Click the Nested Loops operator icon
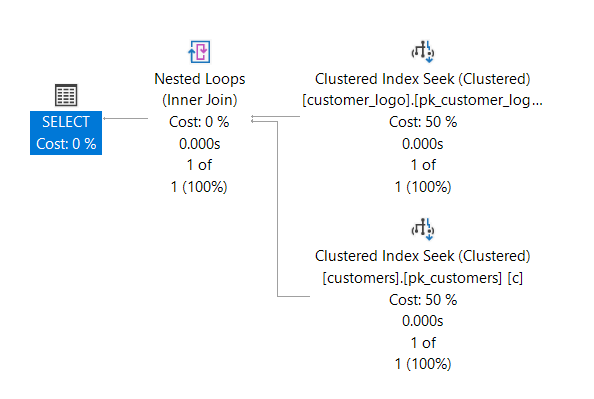The width and height of the screenshot is (594, 399). [199, 52]
